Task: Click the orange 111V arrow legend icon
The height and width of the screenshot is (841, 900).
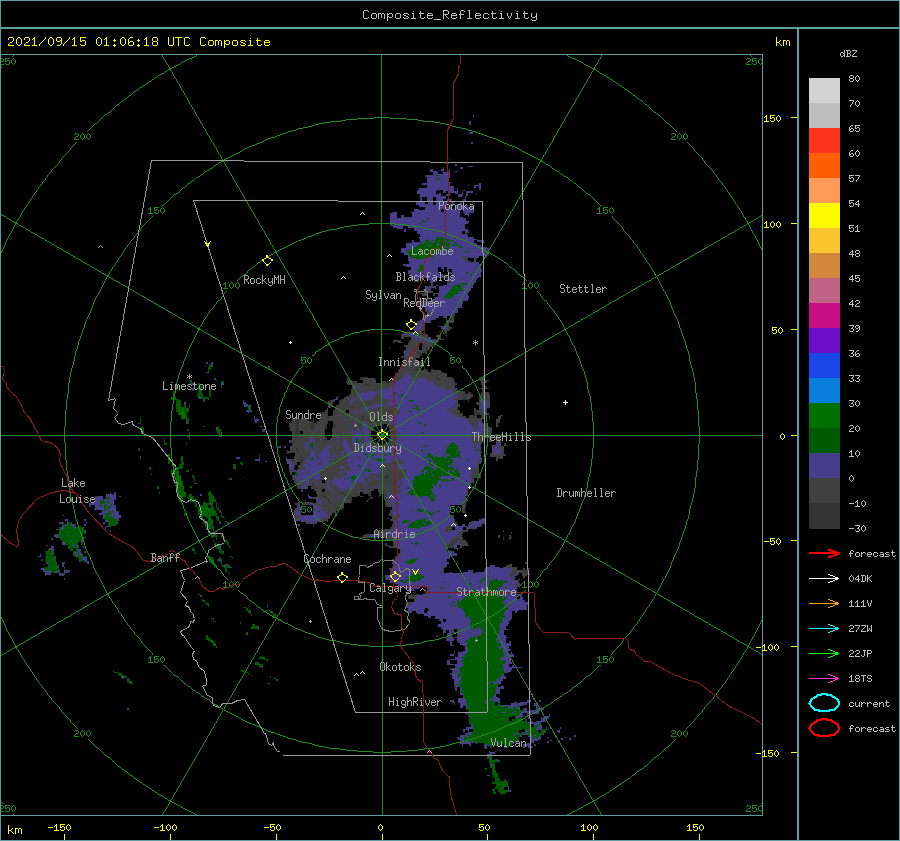Action: pos(824,603)
